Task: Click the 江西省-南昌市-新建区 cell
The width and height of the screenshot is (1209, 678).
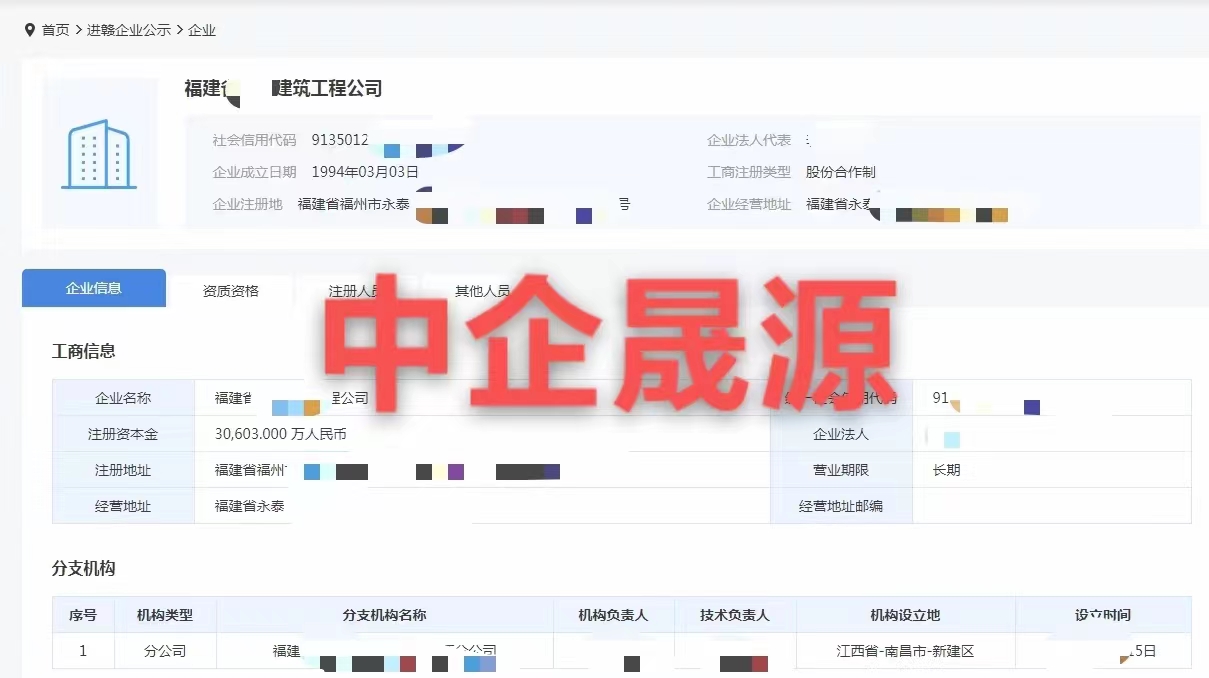Action: pyautogui.click(x=906, y=651)
